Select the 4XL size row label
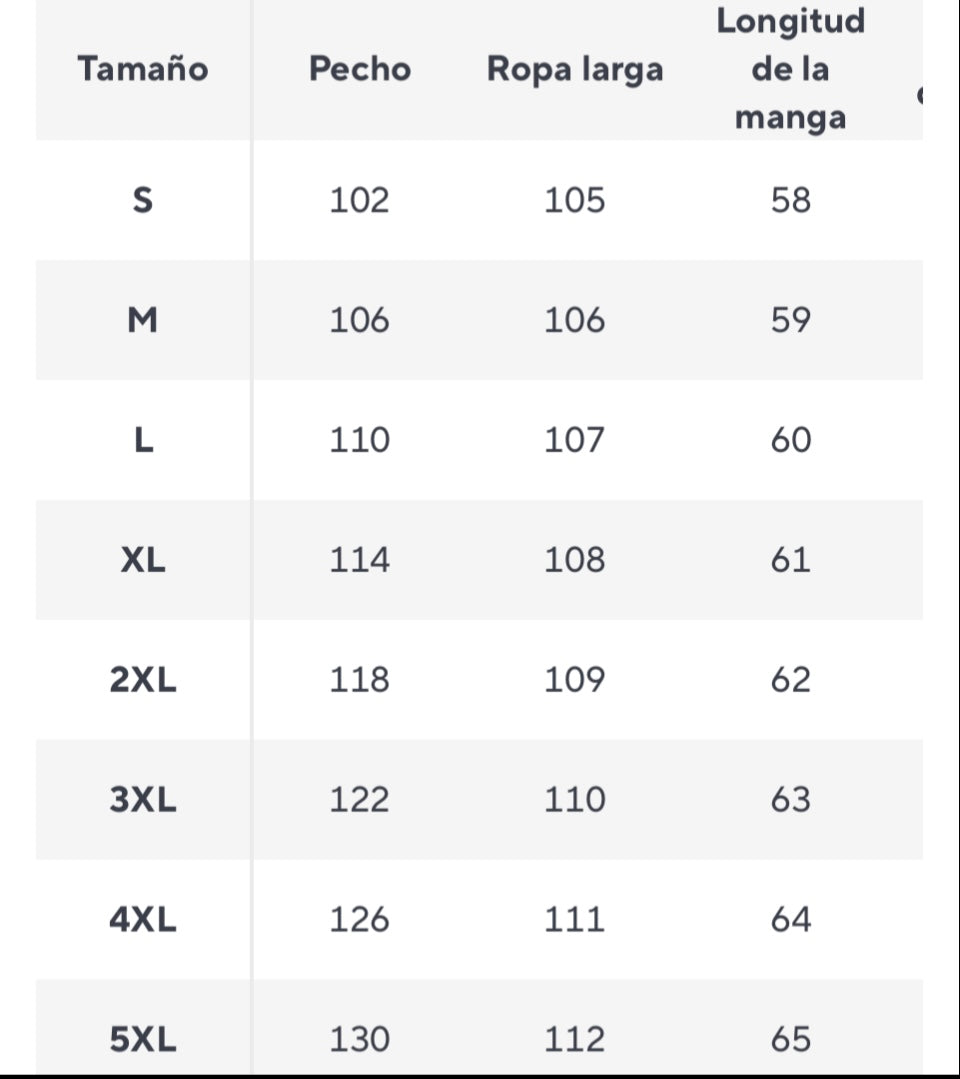Screen dimensions: 960x1079 pyautogui.click(x=143, y=920)
